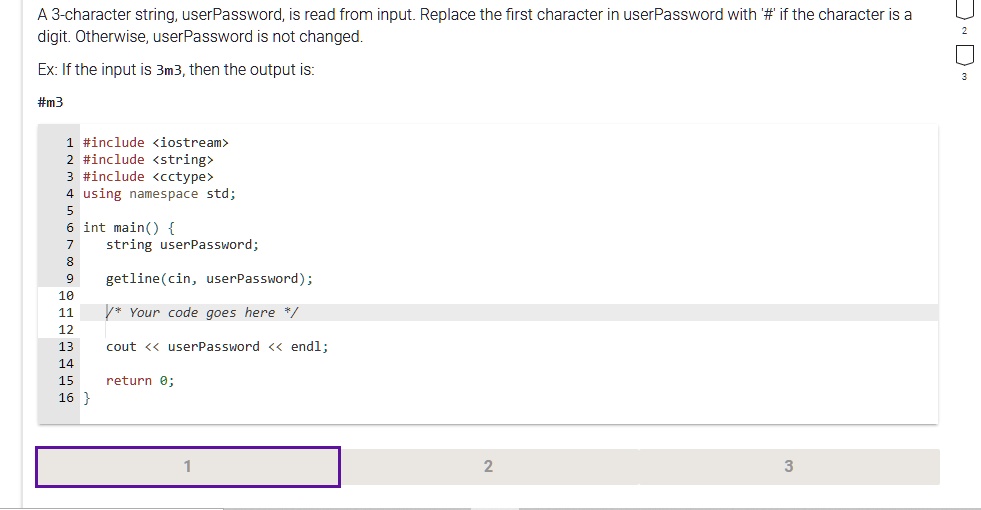Click line number 11 in the gutter
The image size is (981, 510).
coord(66,313)
